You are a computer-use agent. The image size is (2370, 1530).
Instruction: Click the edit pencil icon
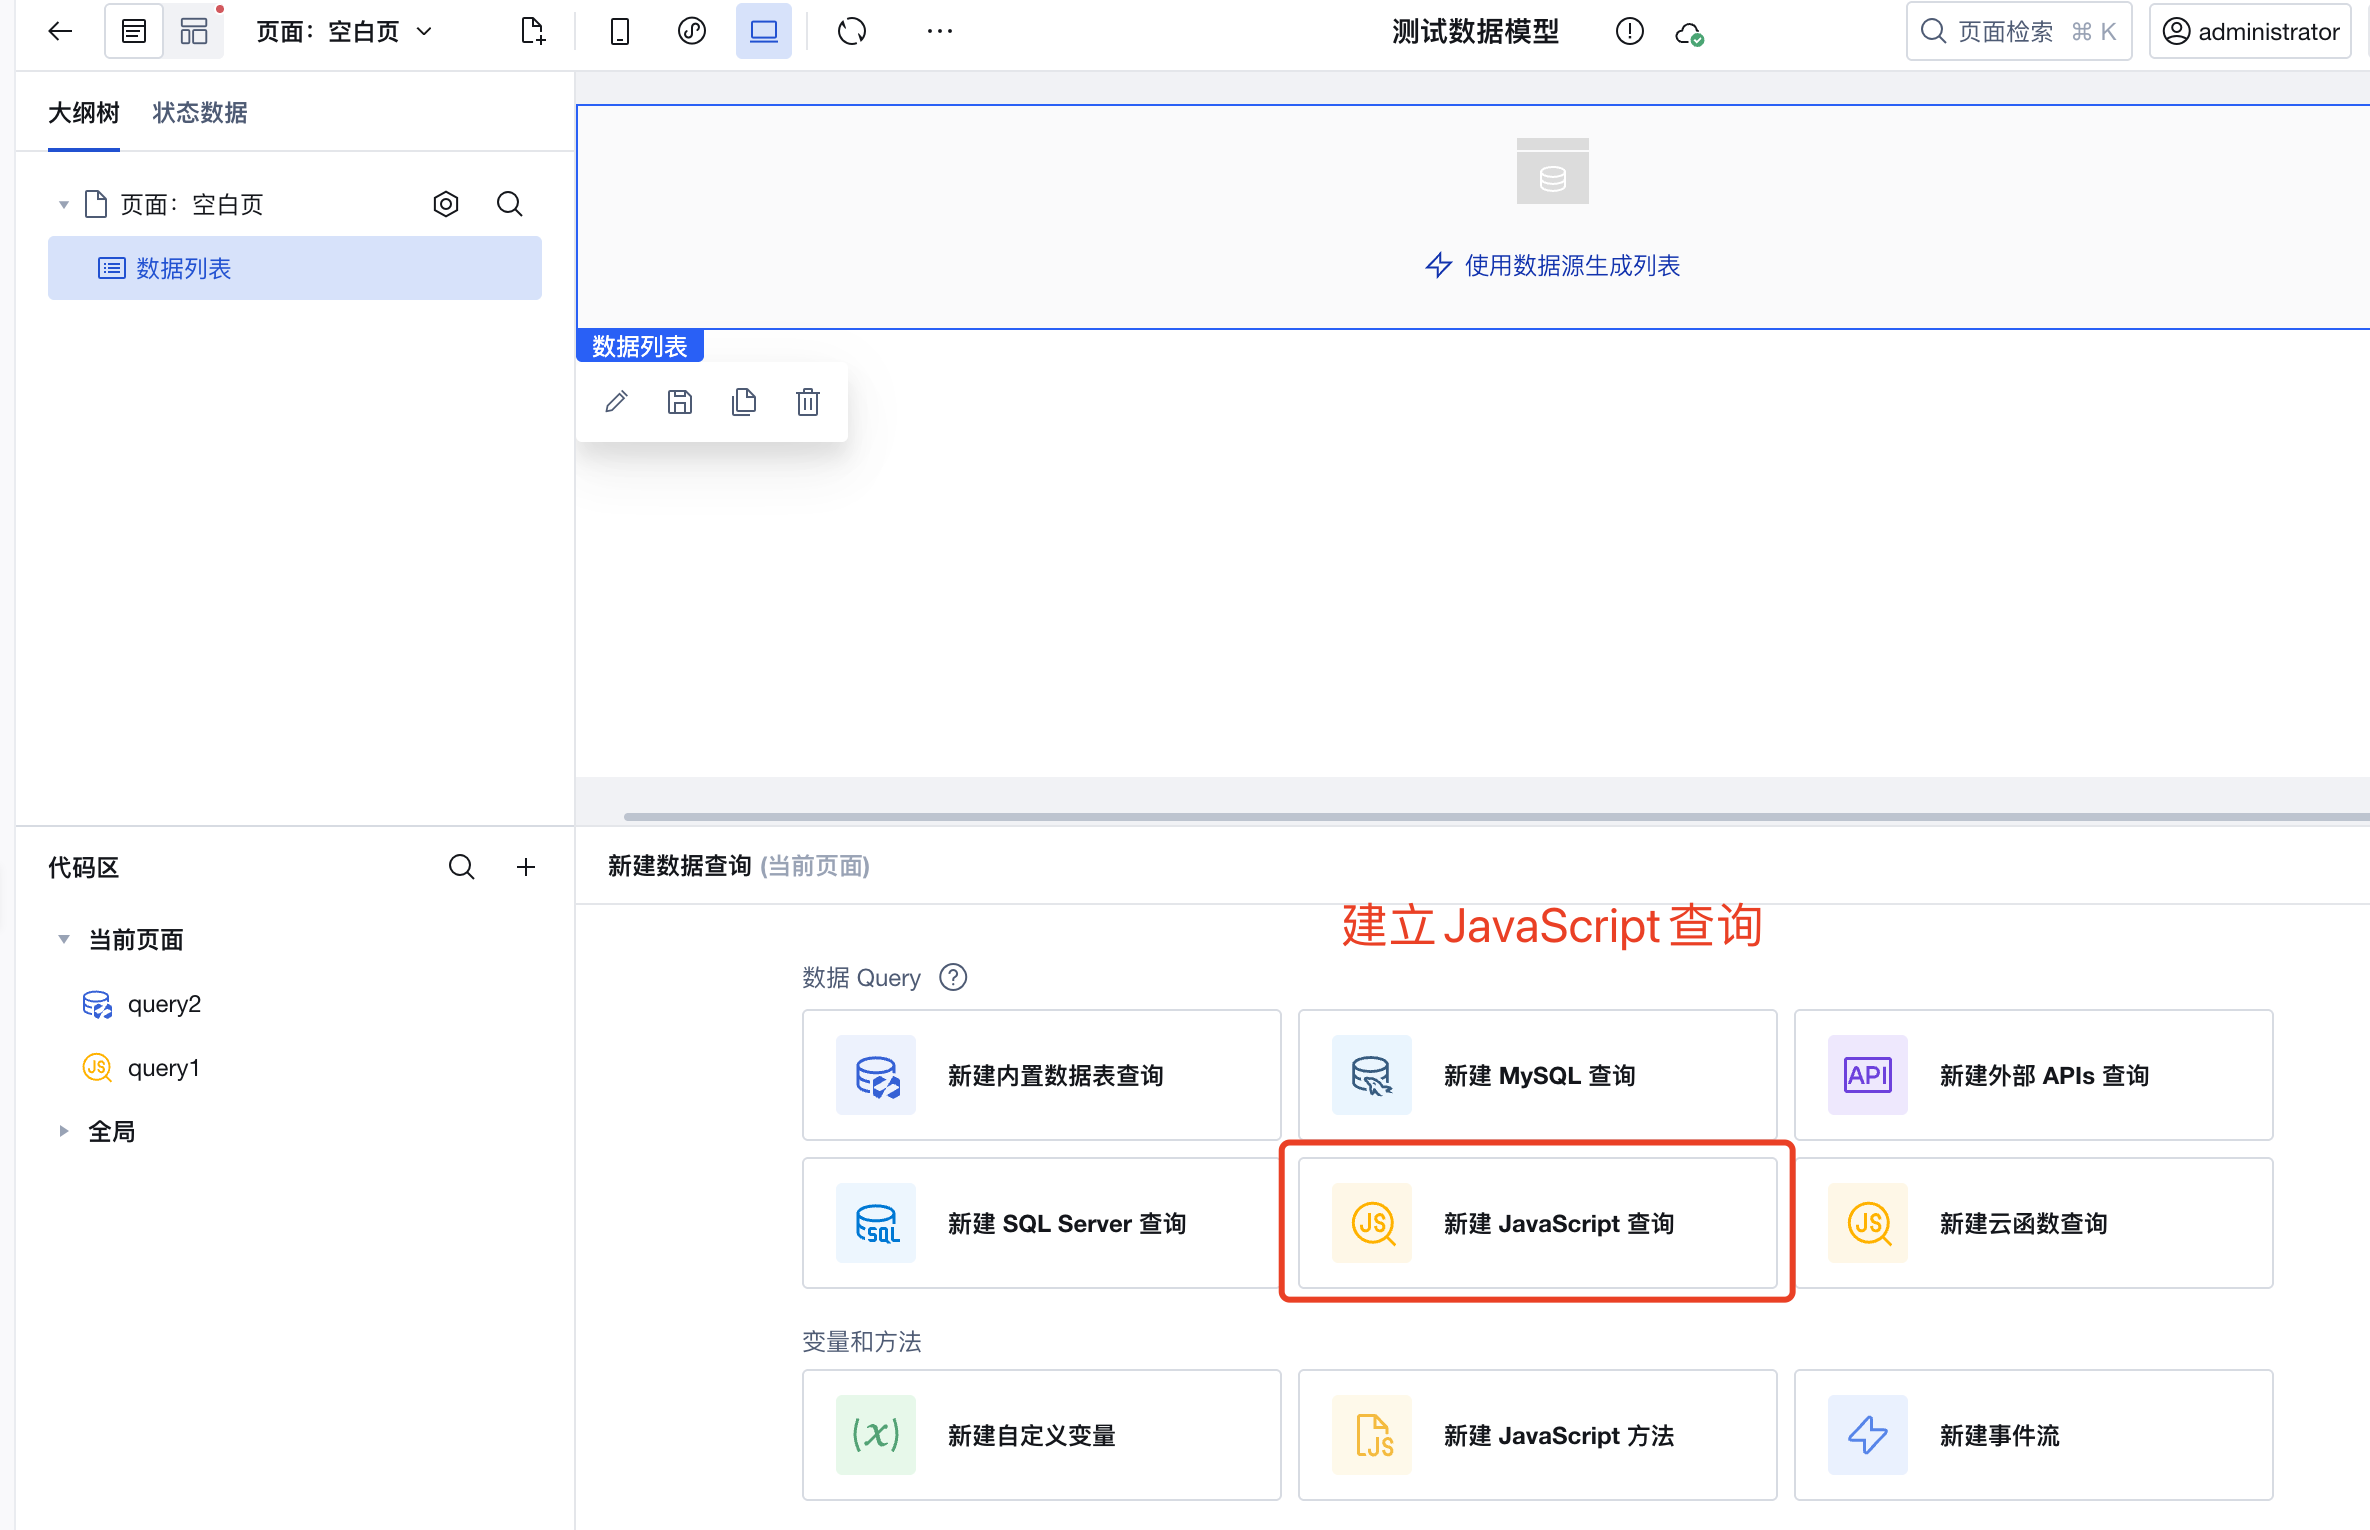[616, 402]
